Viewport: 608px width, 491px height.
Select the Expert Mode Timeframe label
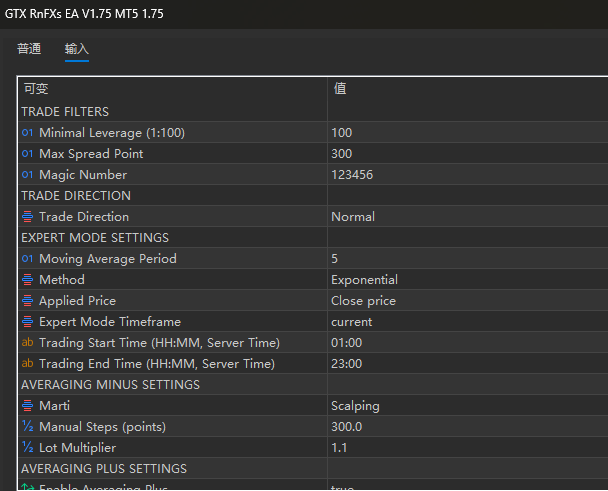coord(110,321)
